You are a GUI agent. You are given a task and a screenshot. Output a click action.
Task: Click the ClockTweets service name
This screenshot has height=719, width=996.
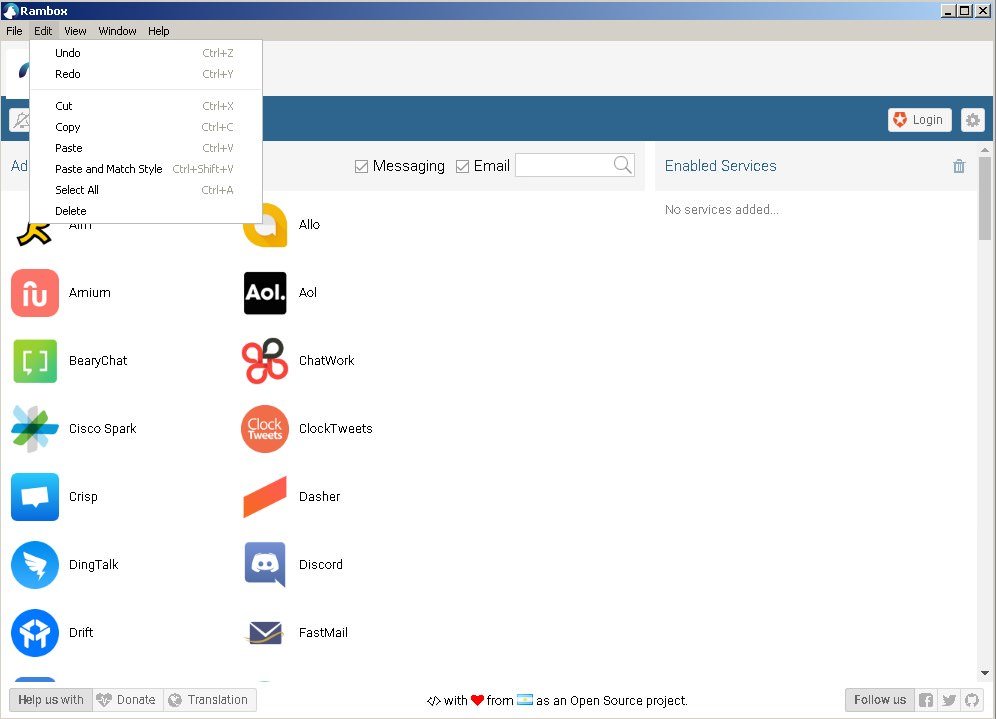pos(335,429)
